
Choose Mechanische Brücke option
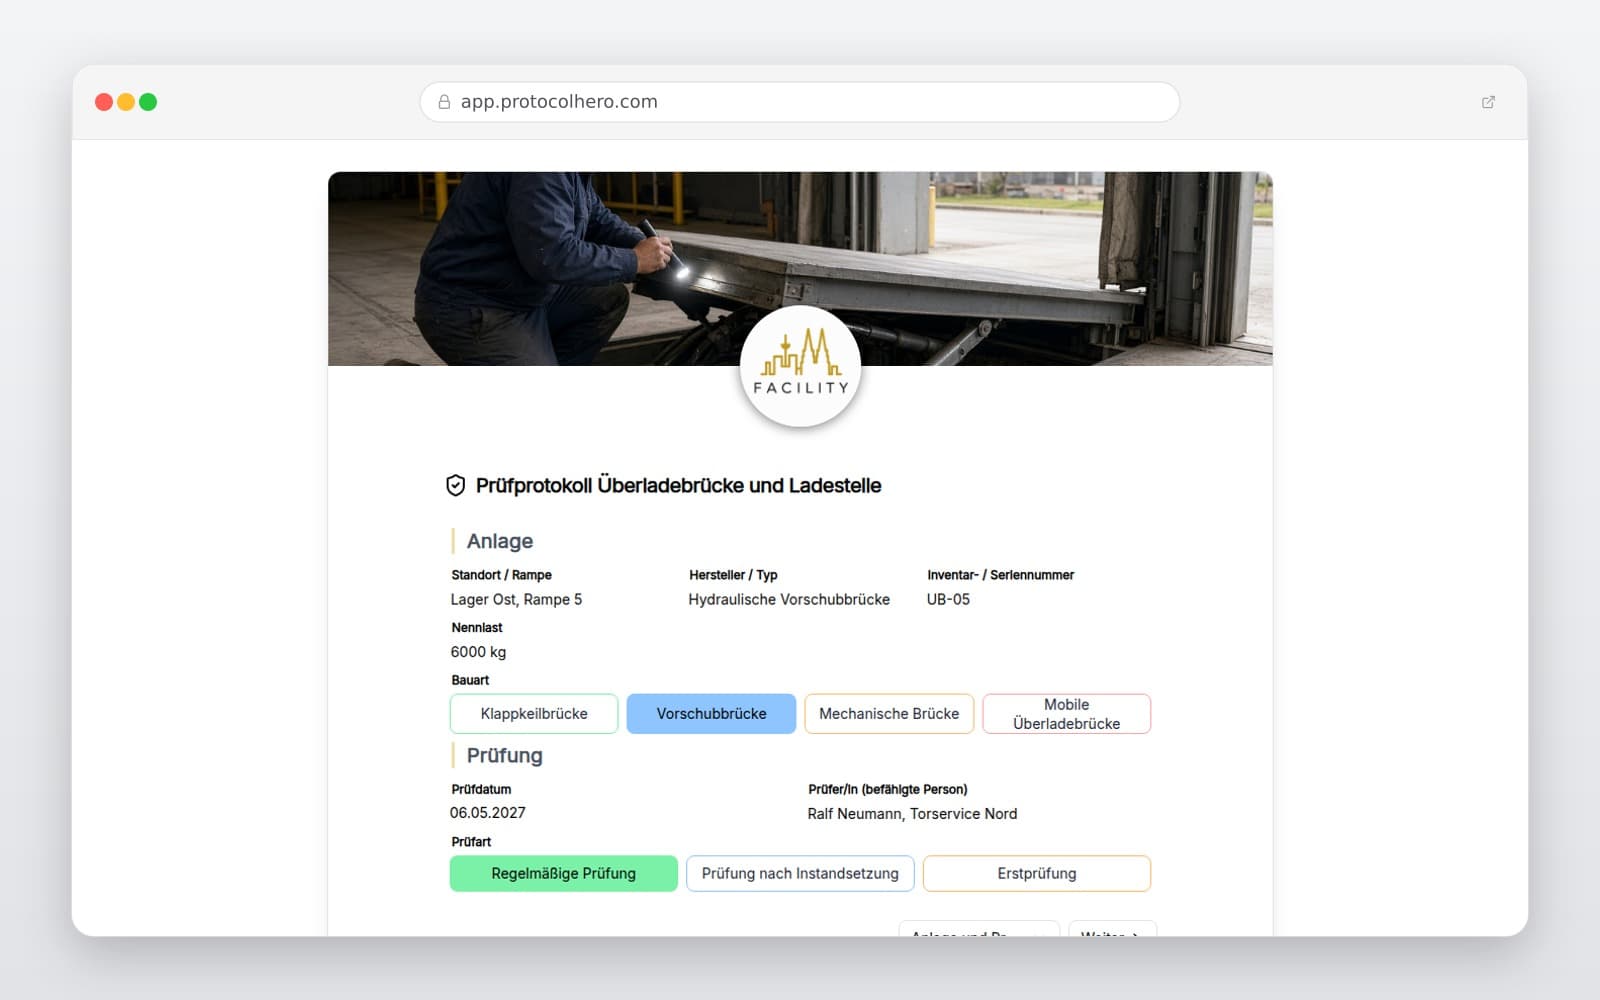point(889,714)
